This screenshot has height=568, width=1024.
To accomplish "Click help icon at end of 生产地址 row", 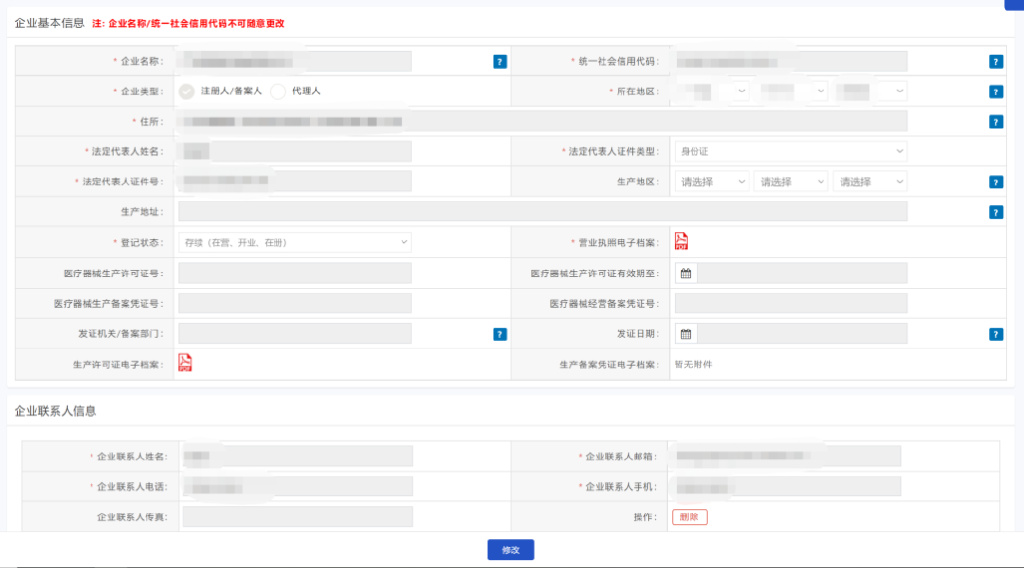I will (996, 212).
